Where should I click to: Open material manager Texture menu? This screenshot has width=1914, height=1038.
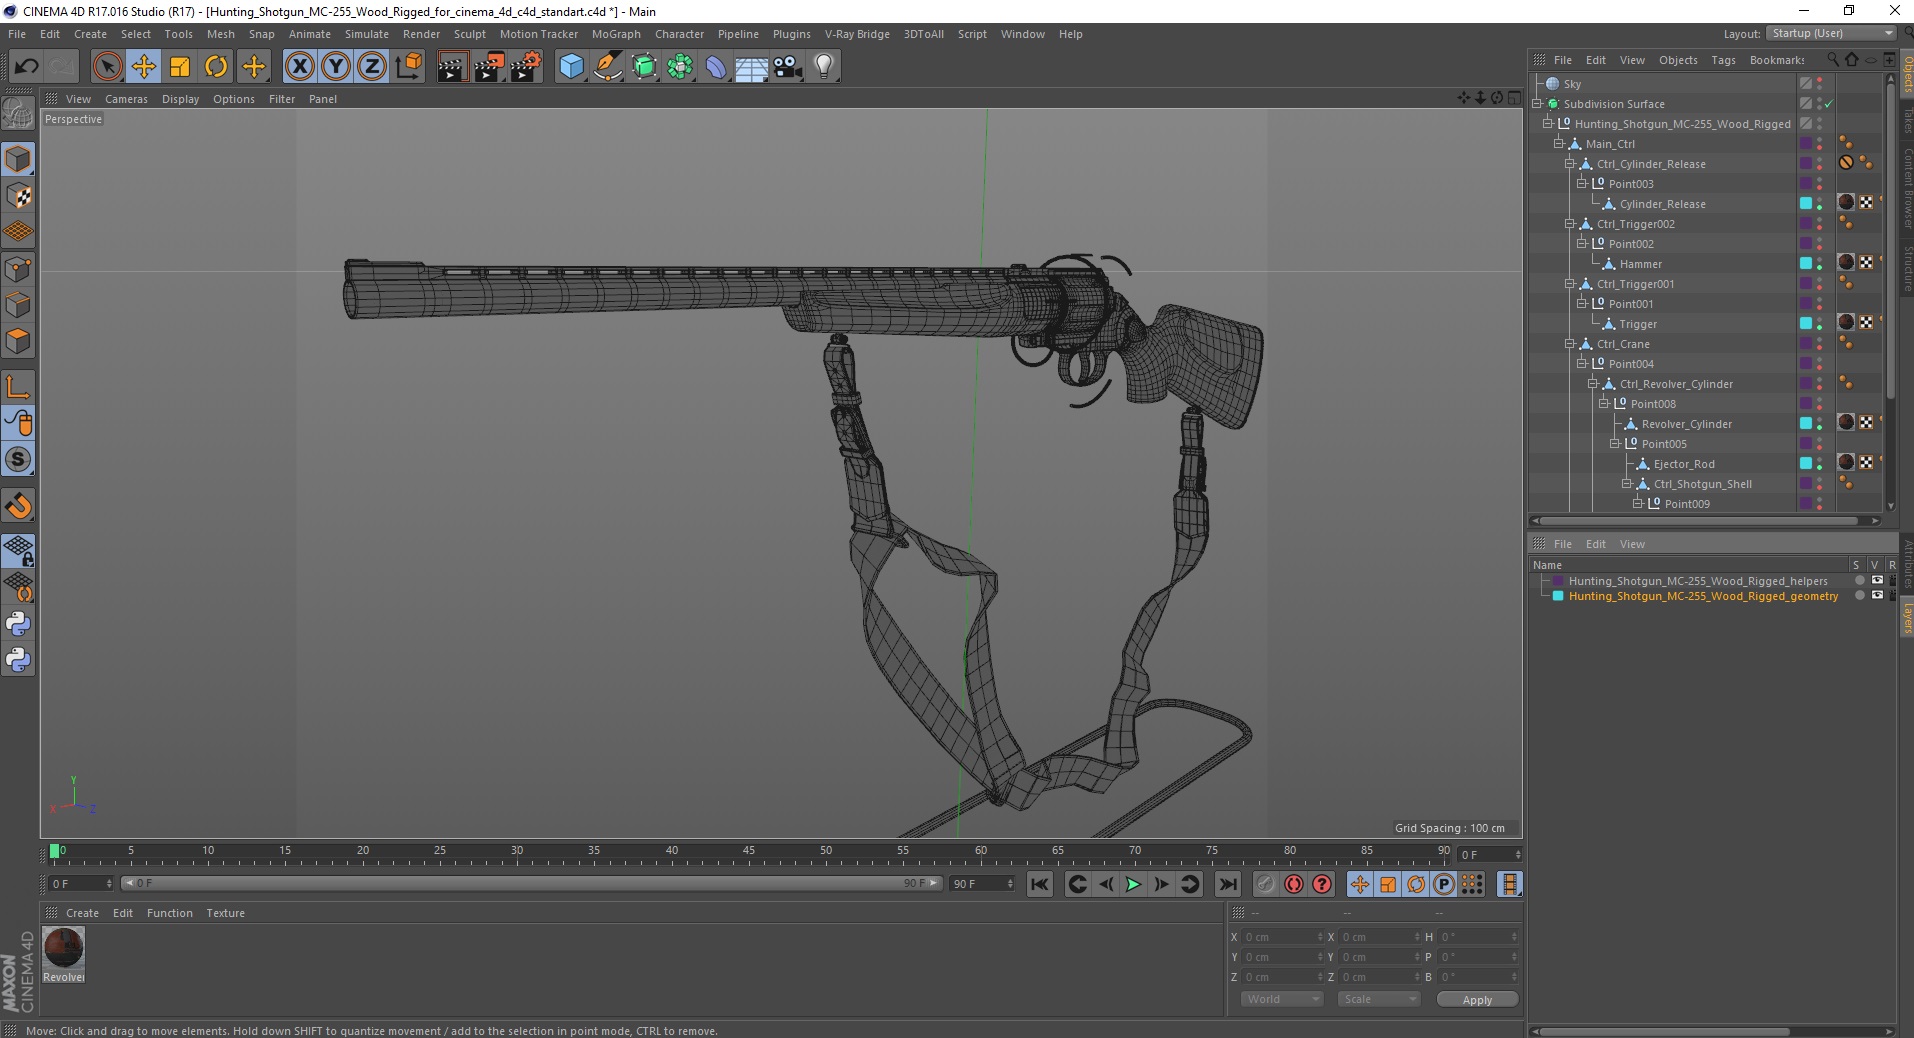(225, 913)
